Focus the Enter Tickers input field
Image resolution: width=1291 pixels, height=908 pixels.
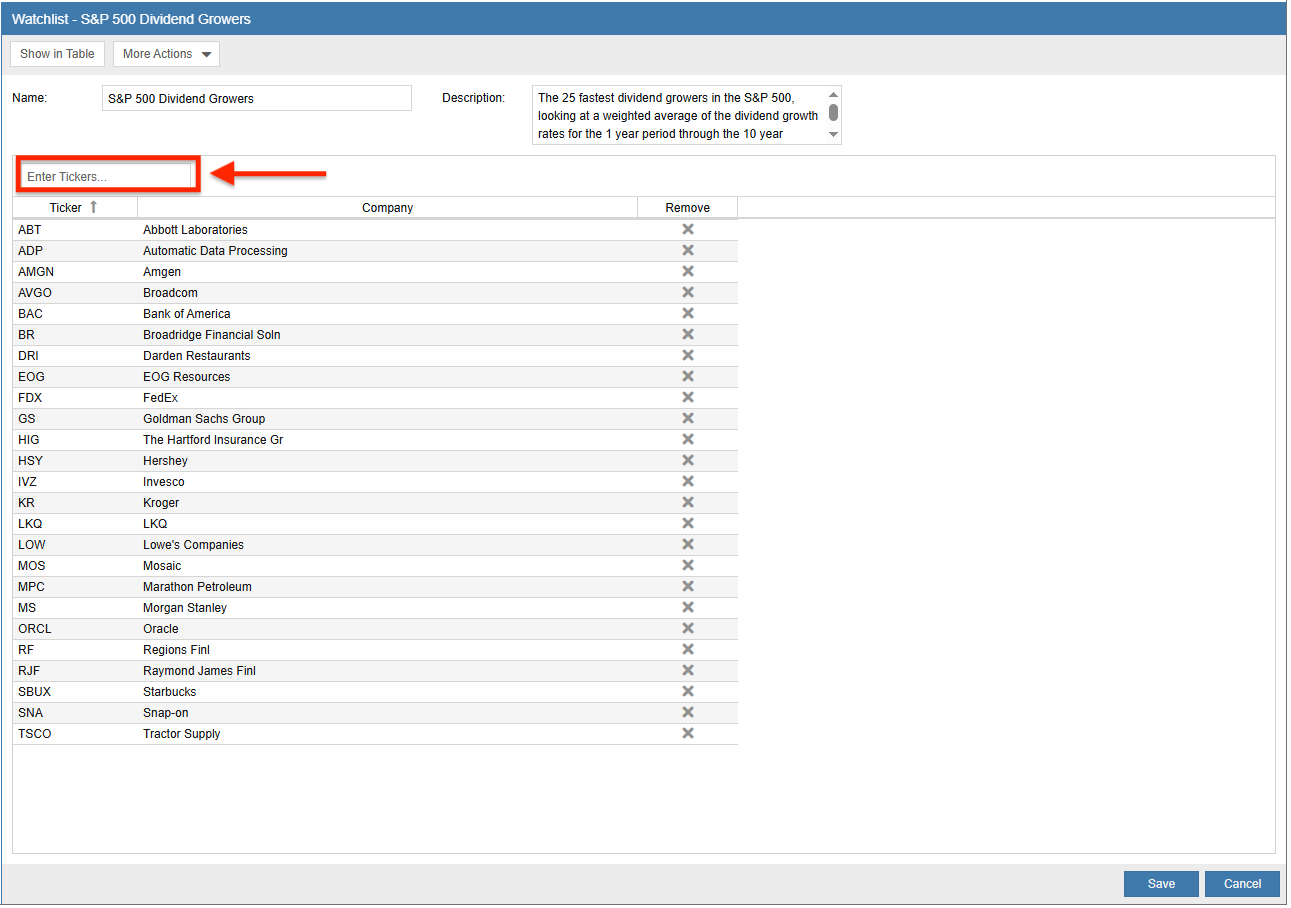(x=106, y=176)
